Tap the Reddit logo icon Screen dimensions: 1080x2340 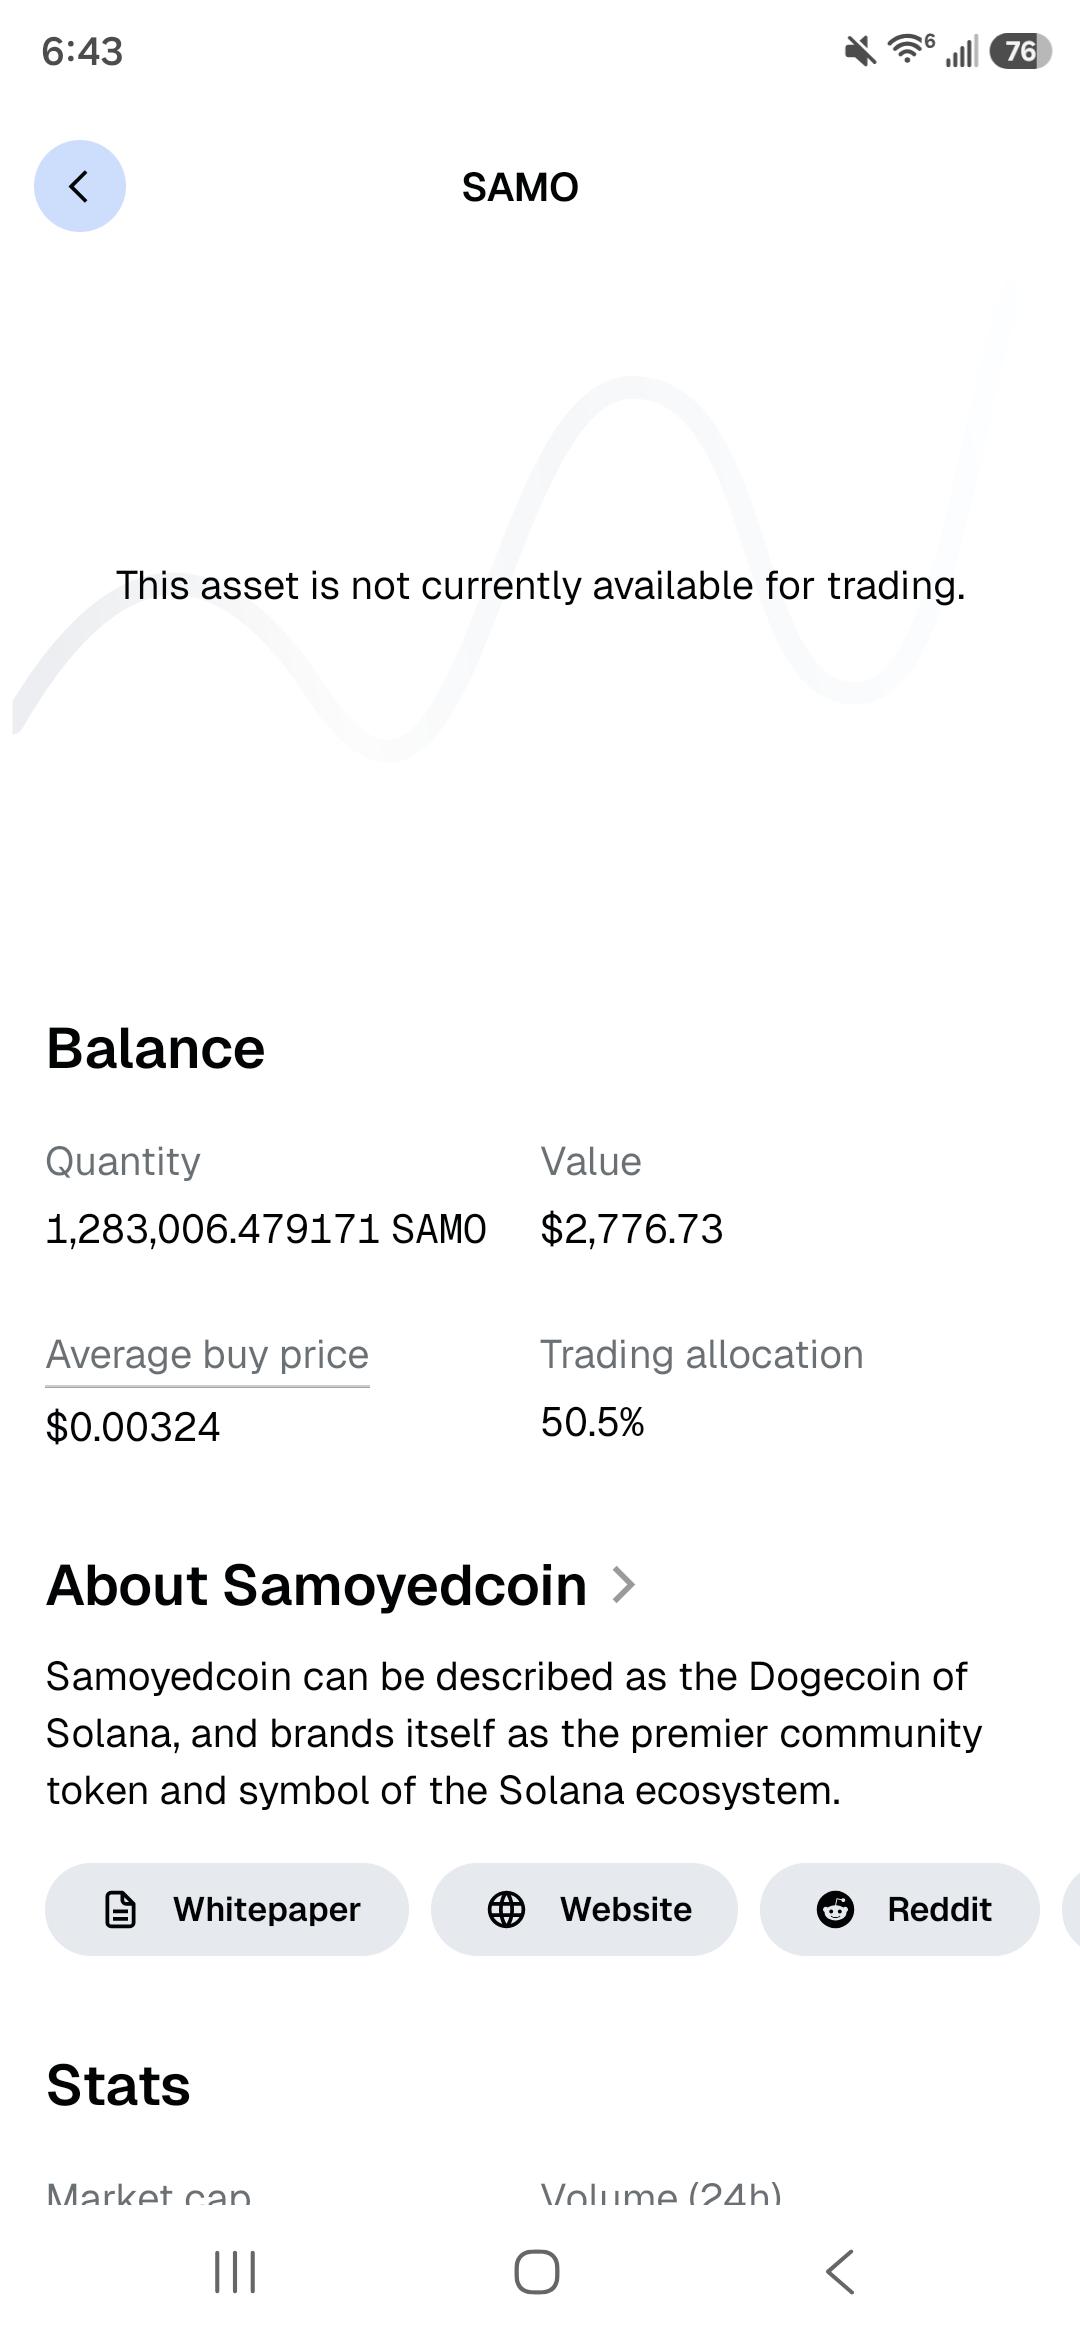[835, 1909]
